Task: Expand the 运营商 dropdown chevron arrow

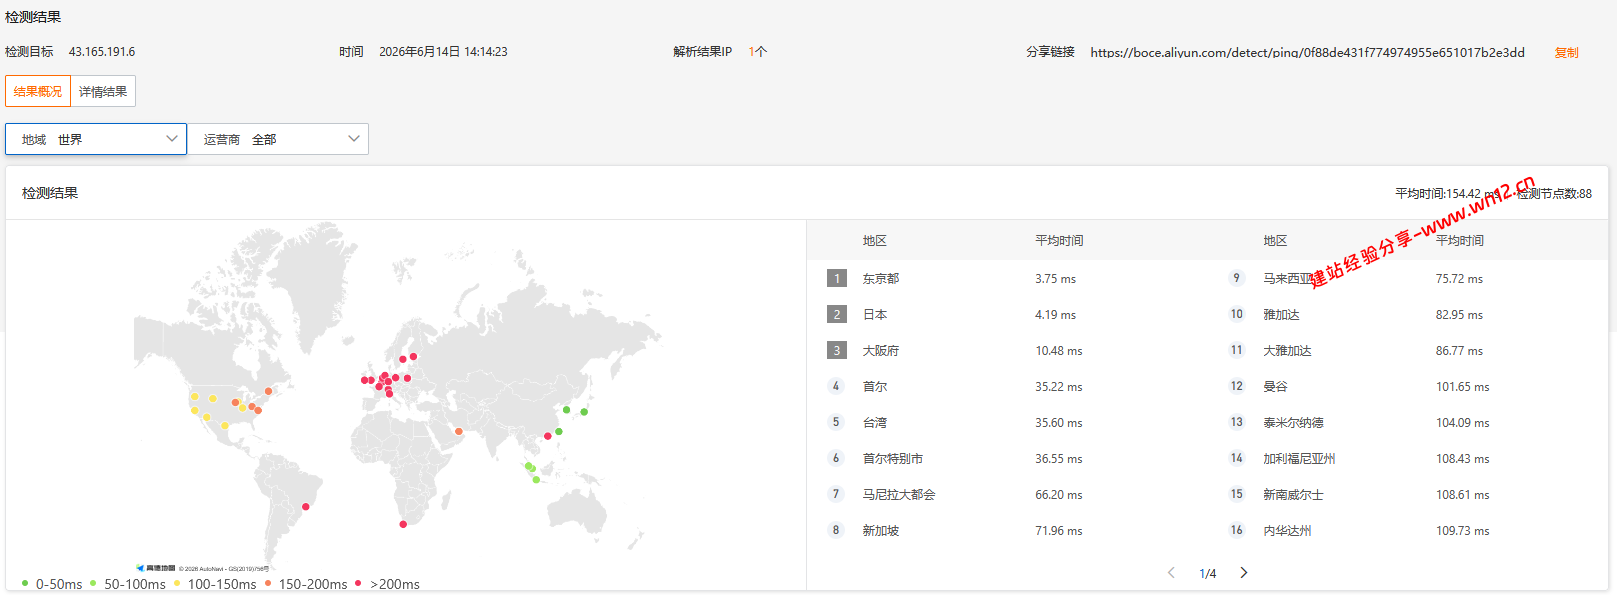Action: click(x=354, y=139)
